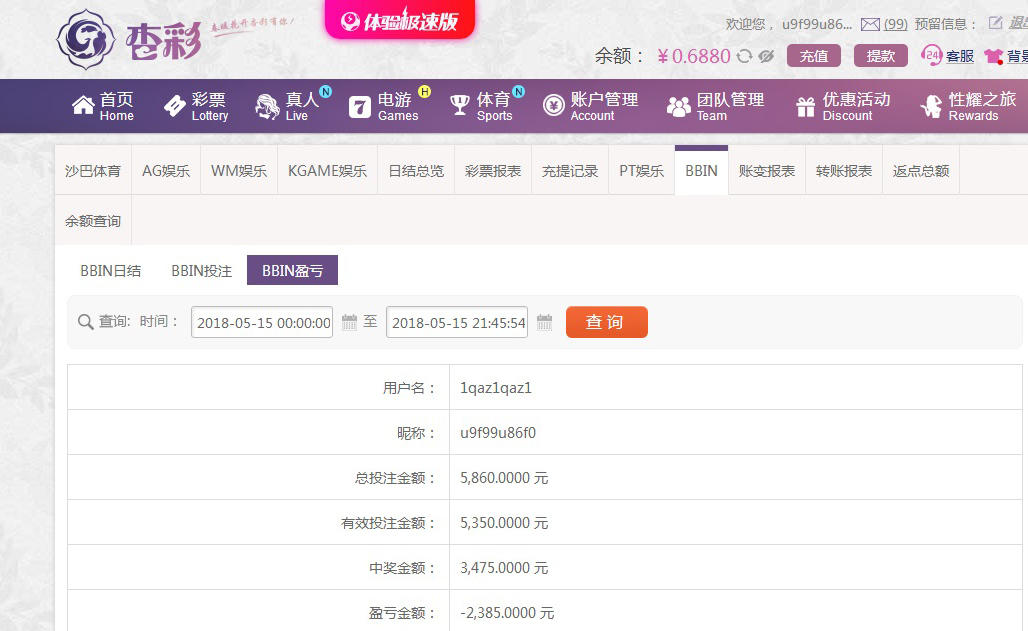
Task: Click the site logo emblem
Action: [86, 39]
